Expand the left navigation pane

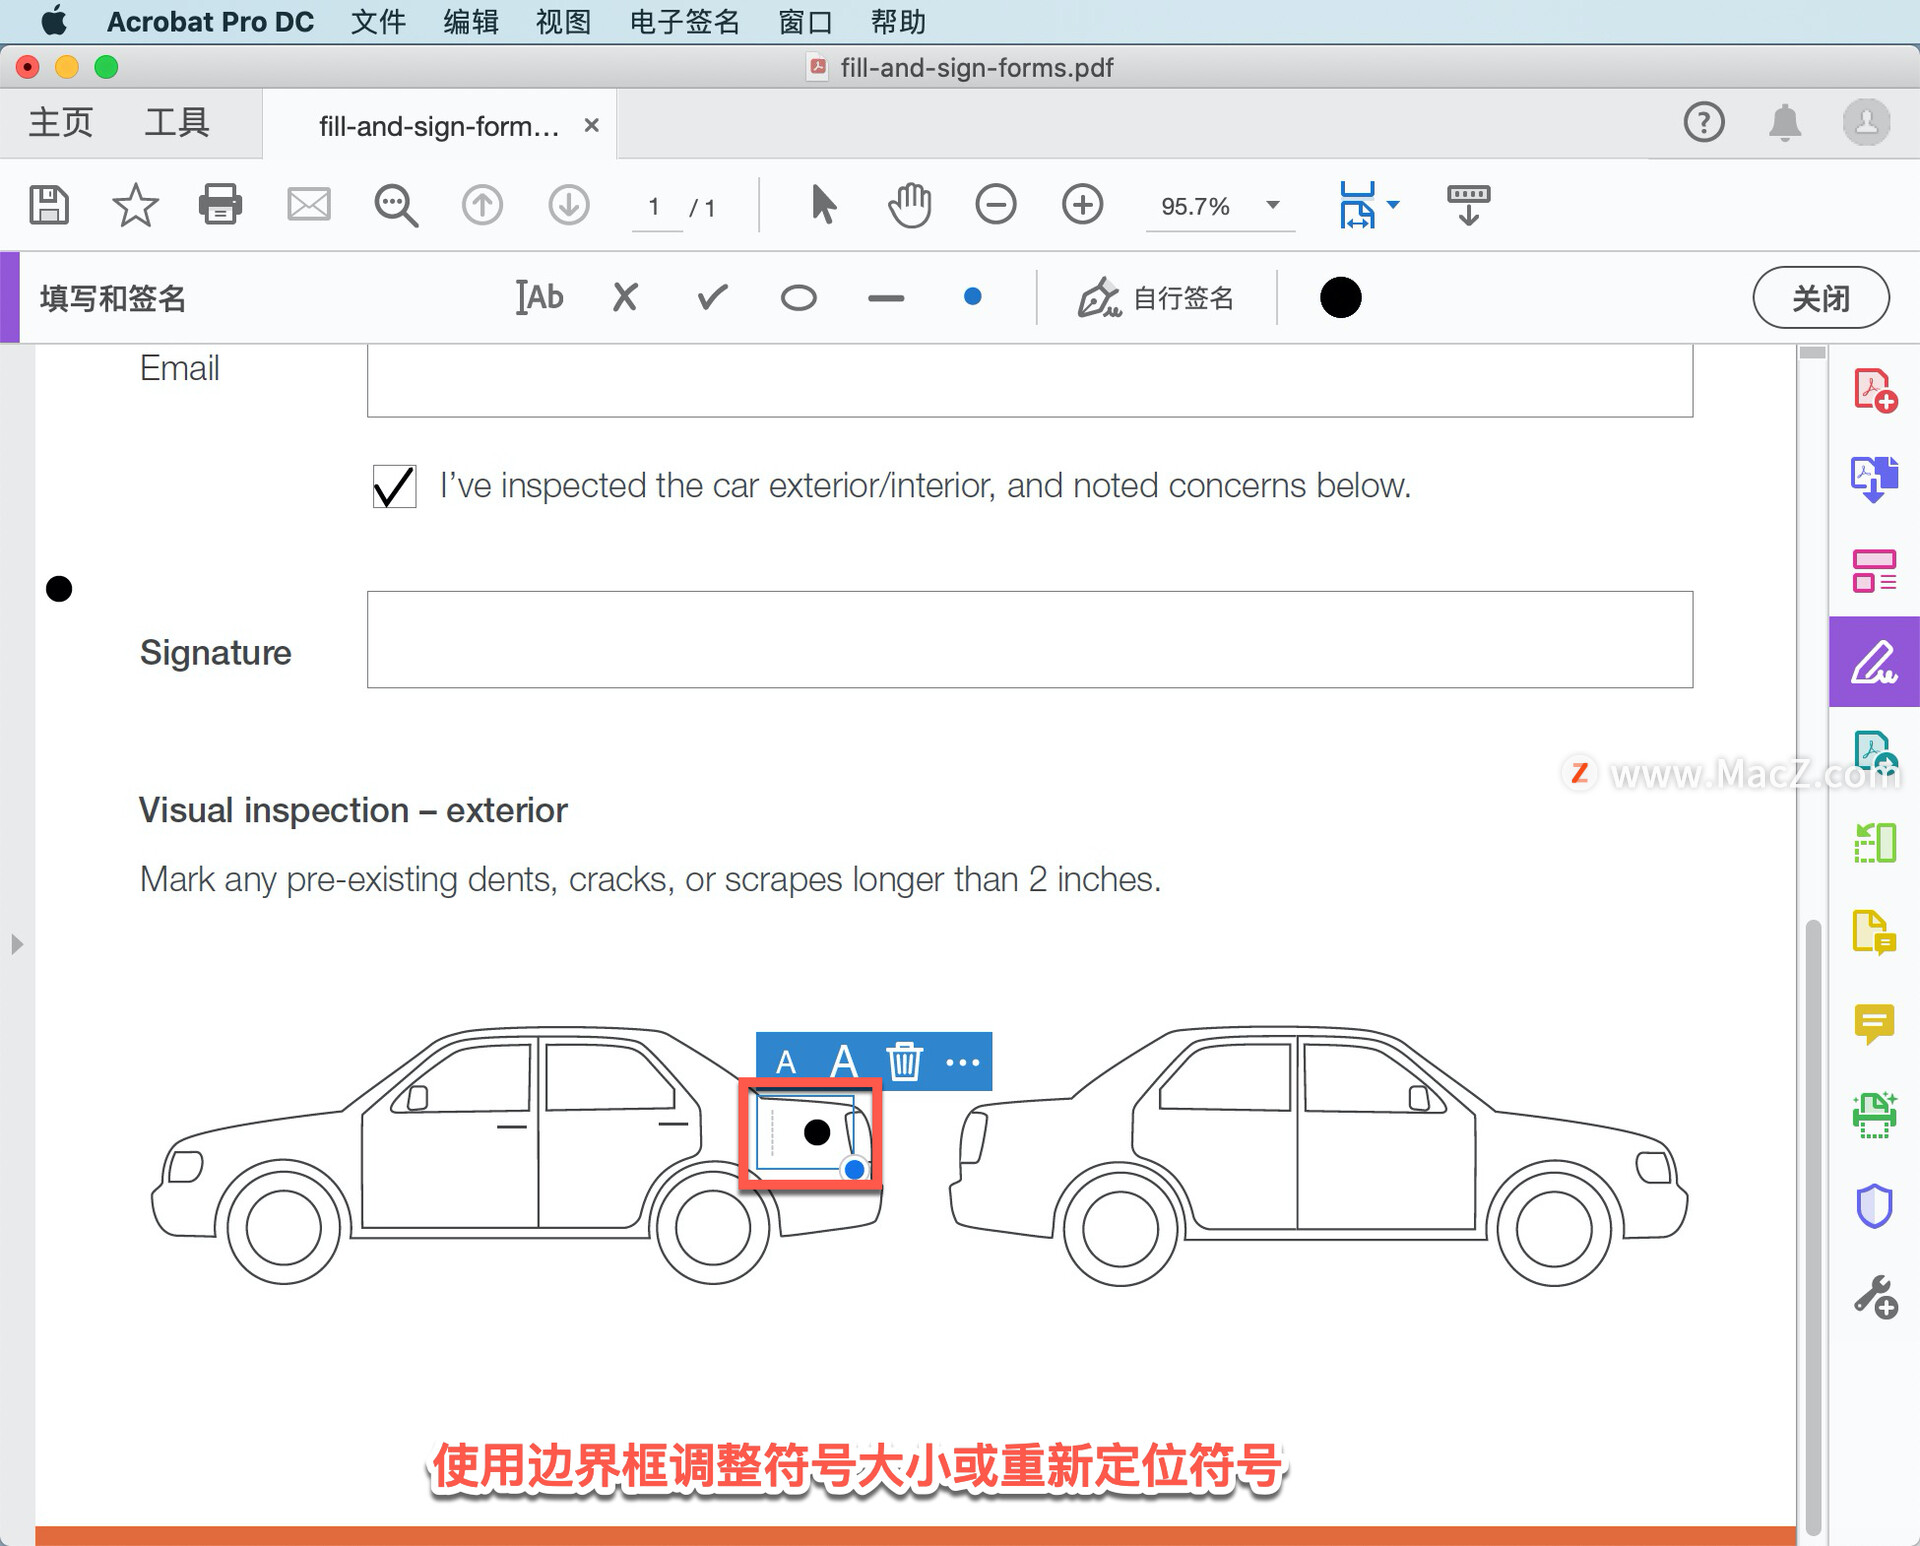pos(16,944)
